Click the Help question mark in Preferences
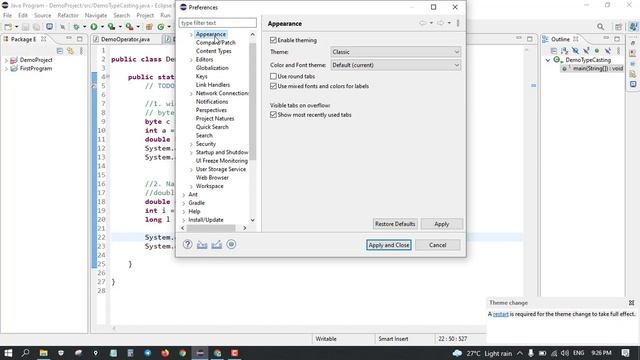The height and width of the screenshot is (360, 640). coord(187,244)
